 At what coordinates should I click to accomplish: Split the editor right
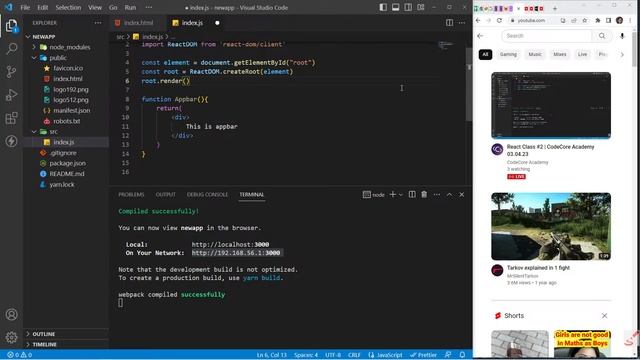click(449, 23)
